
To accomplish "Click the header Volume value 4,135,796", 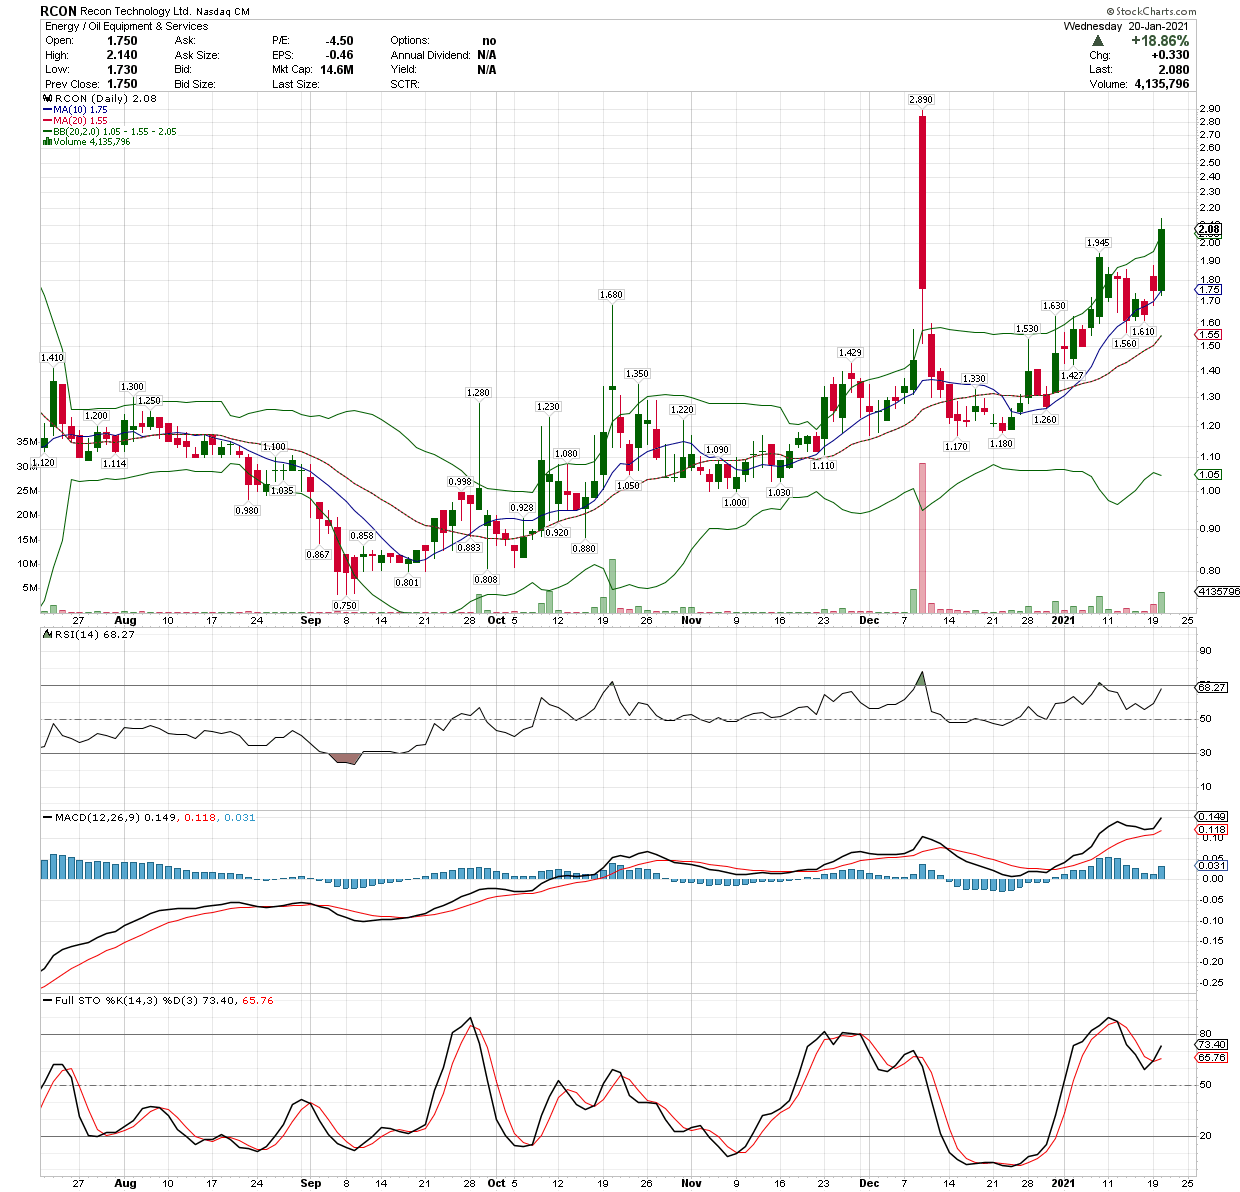I will [1162, 84].
